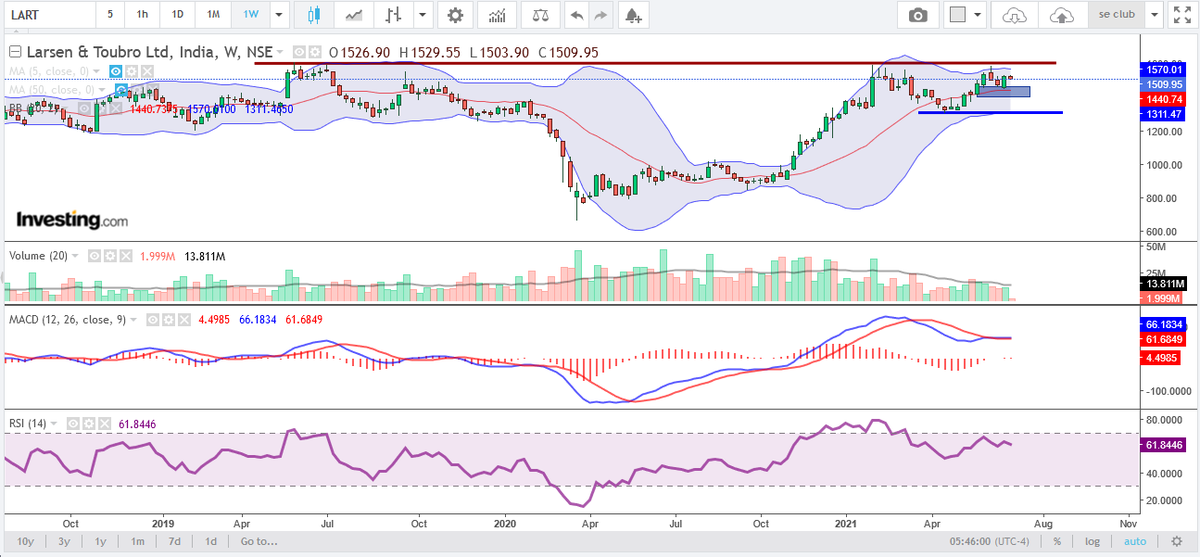Collapse the main chart legend minus box
Screen dimensions: 1200x557
pyautogui.click(x=13, y=52)
